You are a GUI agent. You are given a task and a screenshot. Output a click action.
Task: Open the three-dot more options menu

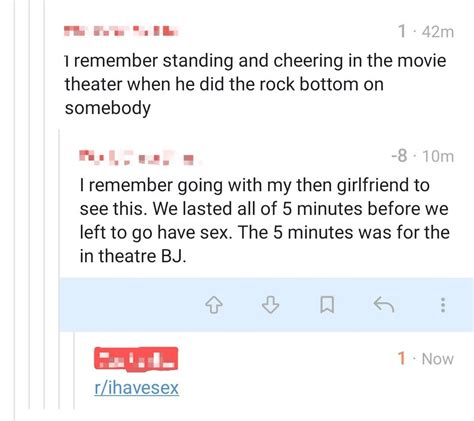tap(443, 305)
